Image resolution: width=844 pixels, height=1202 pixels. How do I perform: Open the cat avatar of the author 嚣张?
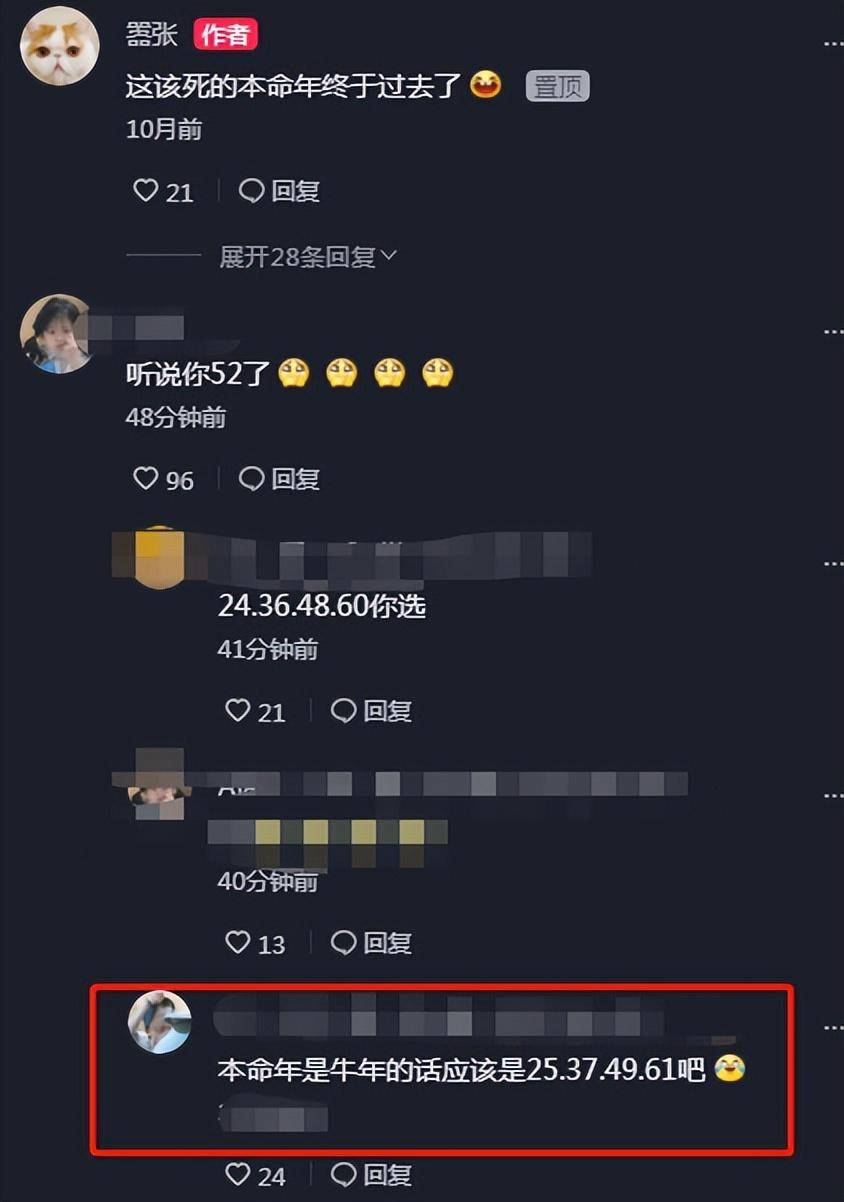(60, 46)
